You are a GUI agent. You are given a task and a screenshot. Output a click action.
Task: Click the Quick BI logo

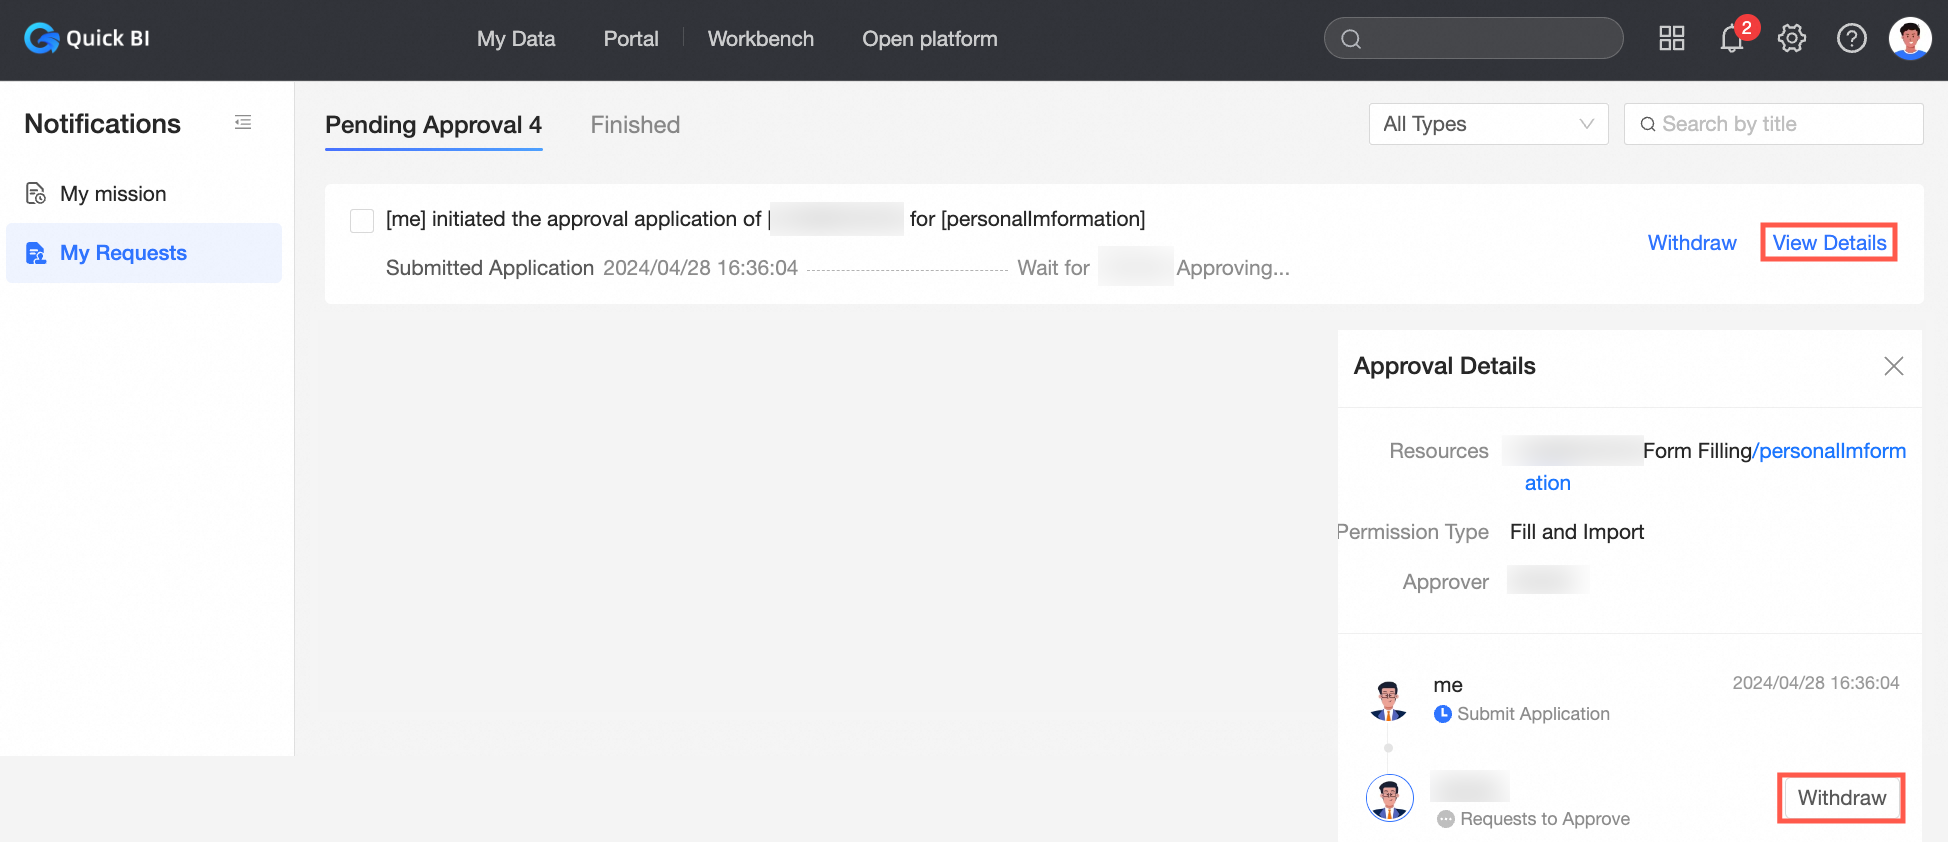[x=87, y=39]
